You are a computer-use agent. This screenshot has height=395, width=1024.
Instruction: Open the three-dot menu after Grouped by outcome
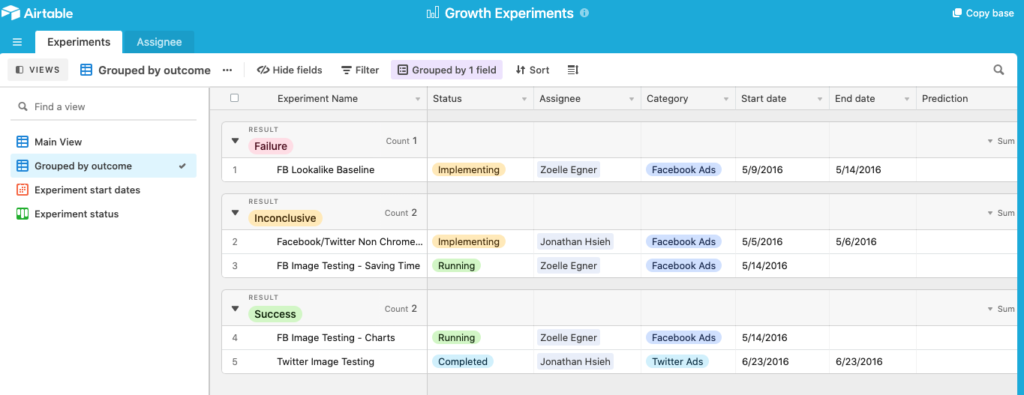(227, 70)
